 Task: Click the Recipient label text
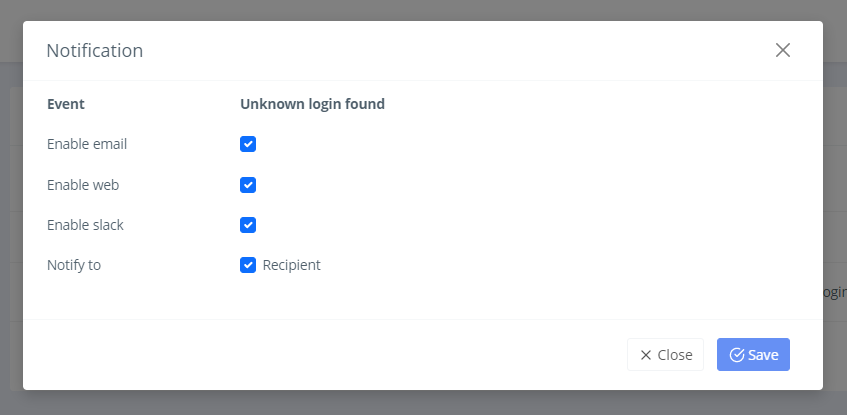coord(291,265)
